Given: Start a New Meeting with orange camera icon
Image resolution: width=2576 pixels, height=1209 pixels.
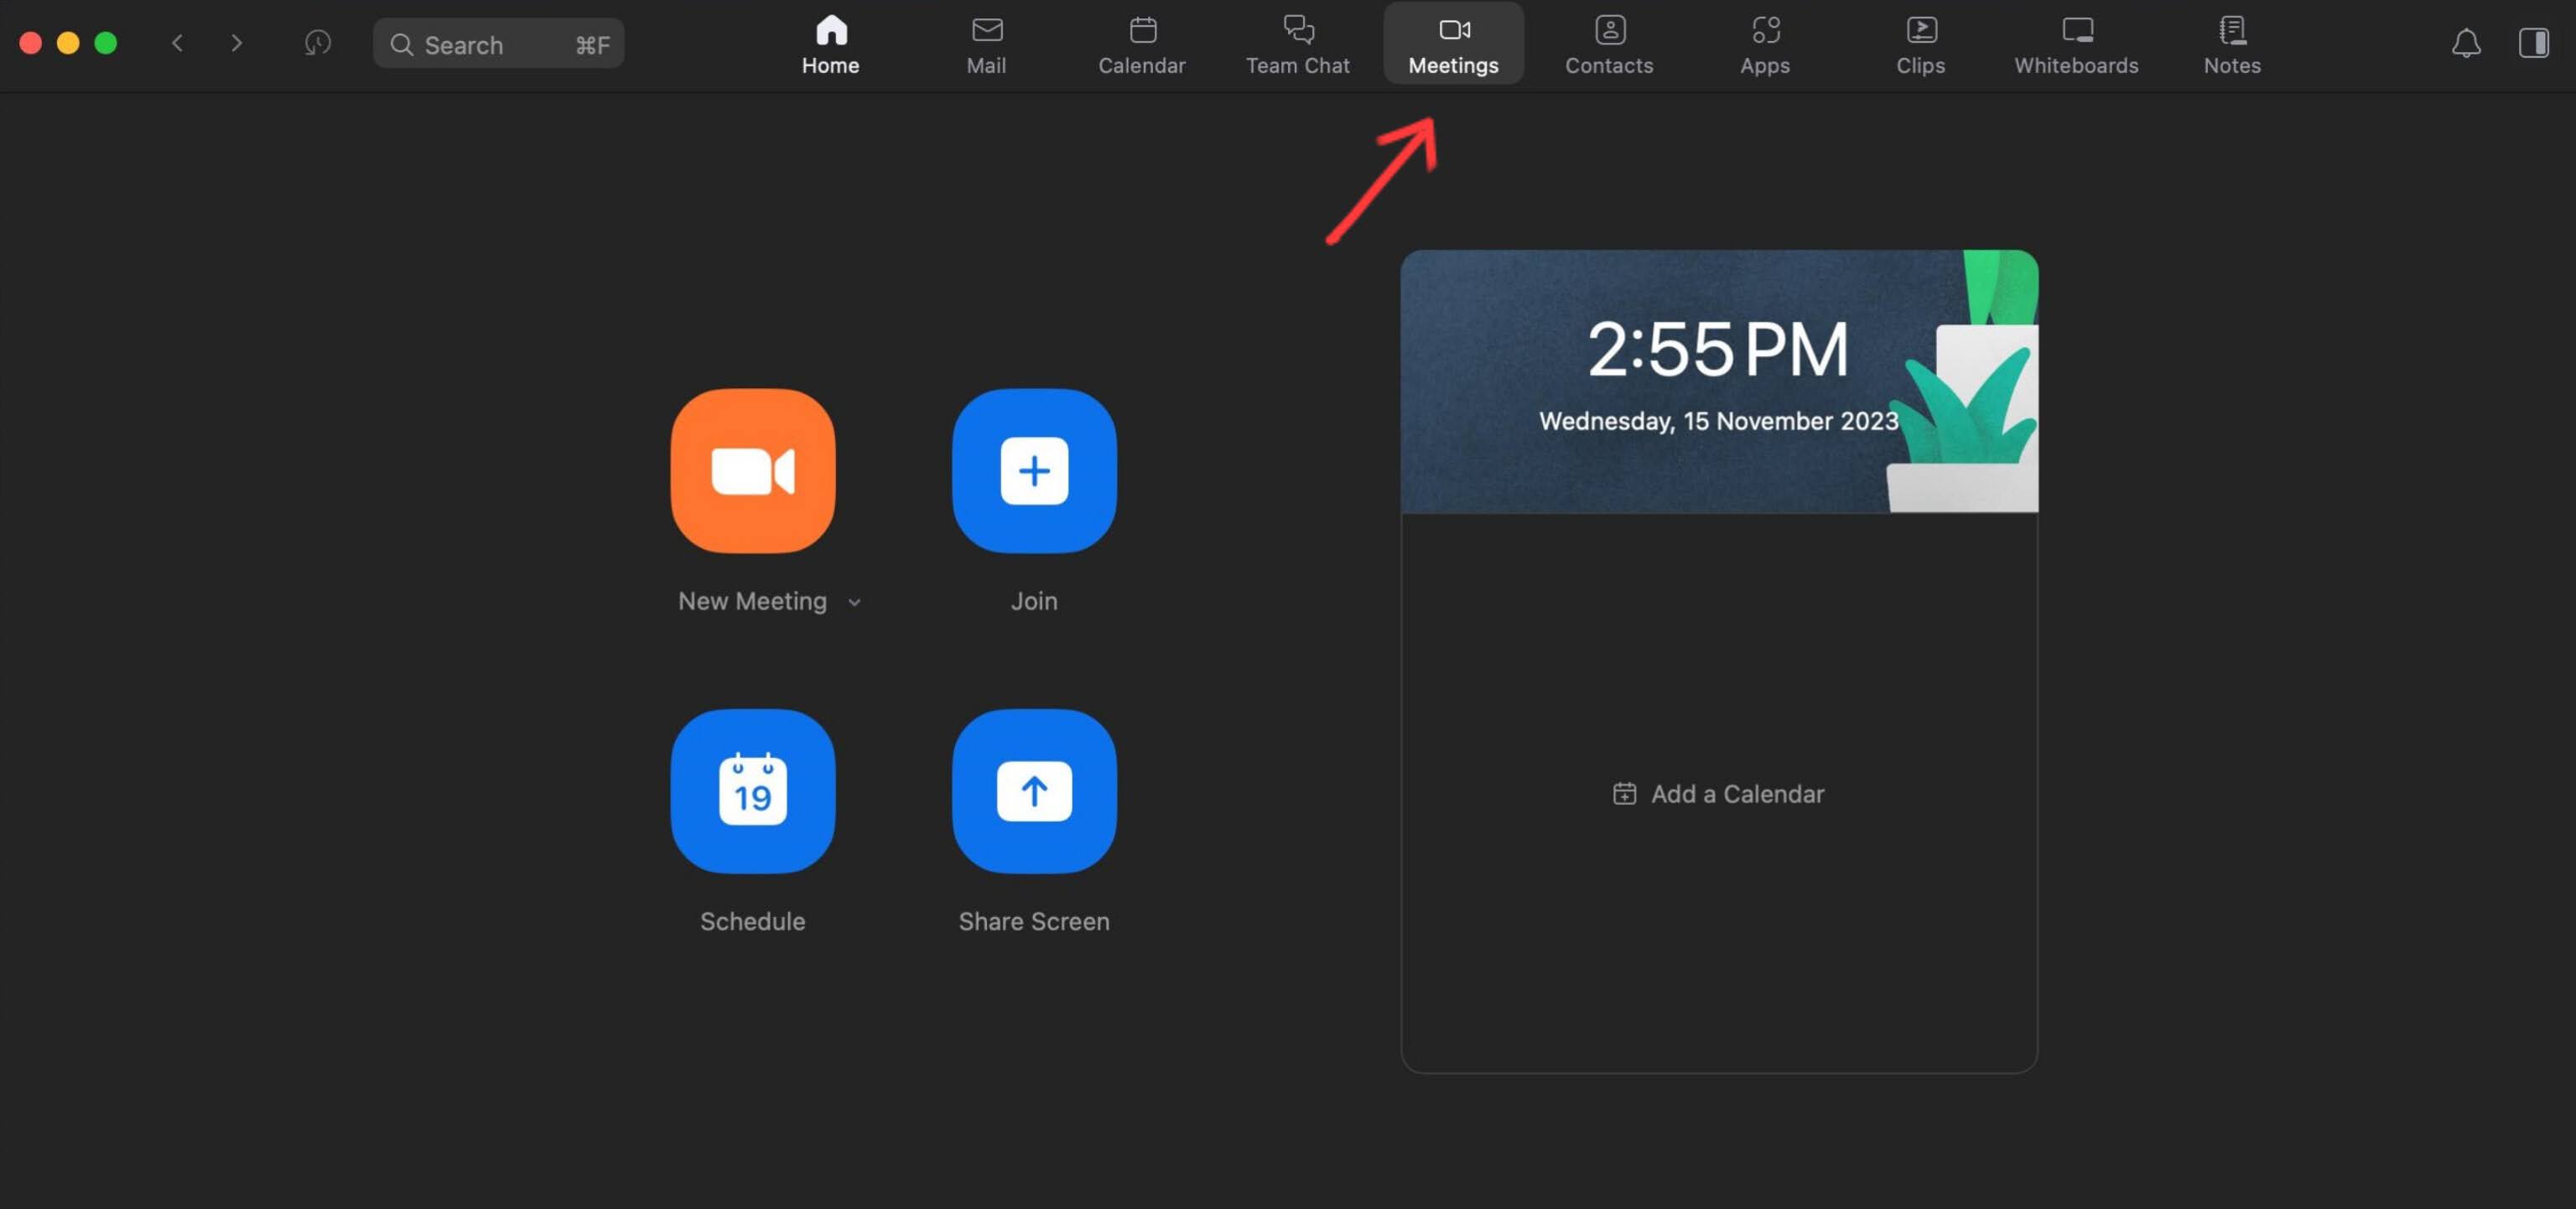Looking at the screenshot, I should click(x=753, y=471).
